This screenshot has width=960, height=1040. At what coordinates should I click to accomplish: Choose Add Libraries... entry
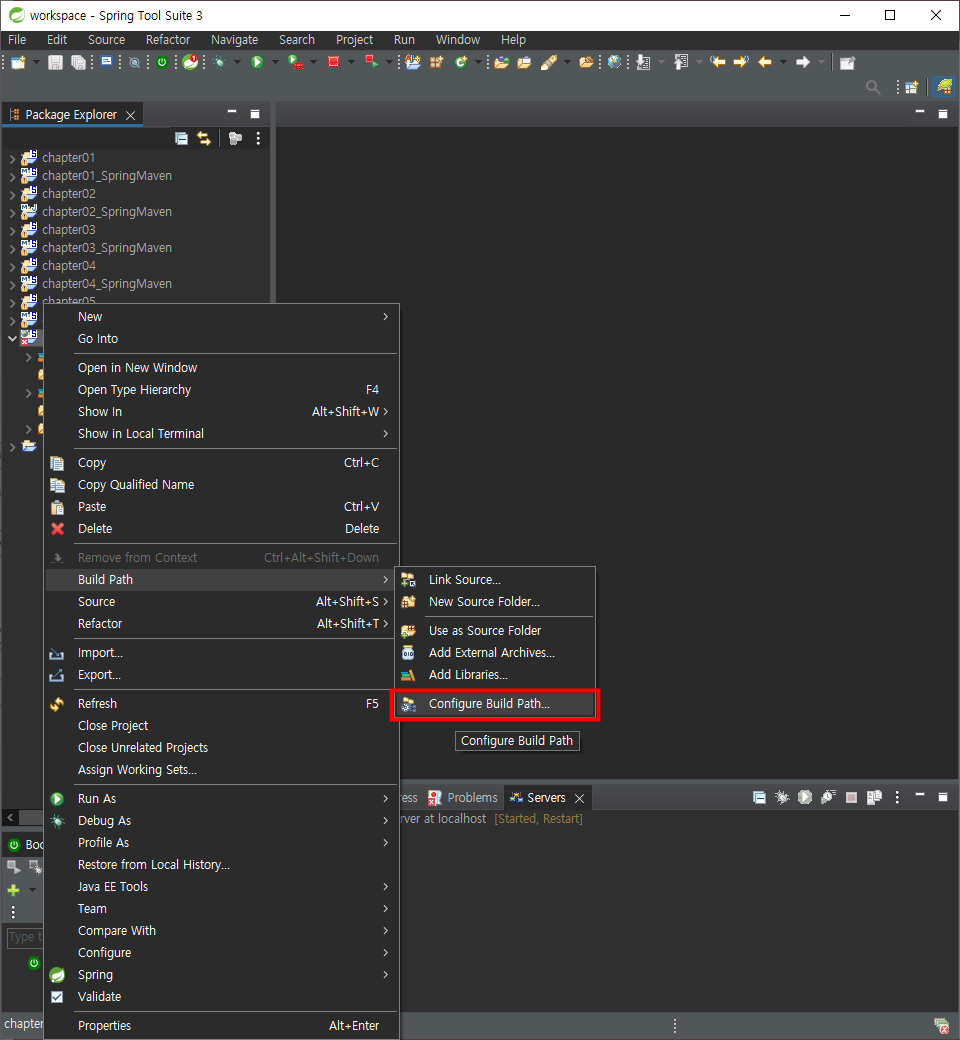click(x=496, y=675)
